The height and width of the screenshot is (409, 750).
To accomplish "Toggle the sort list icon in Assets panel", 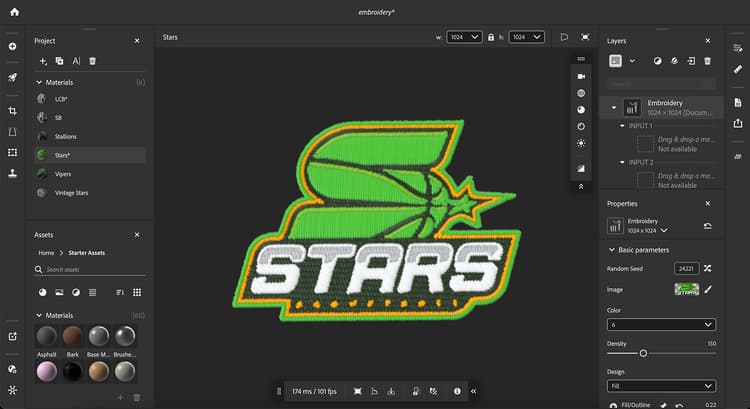I will [x=120, y=292].
